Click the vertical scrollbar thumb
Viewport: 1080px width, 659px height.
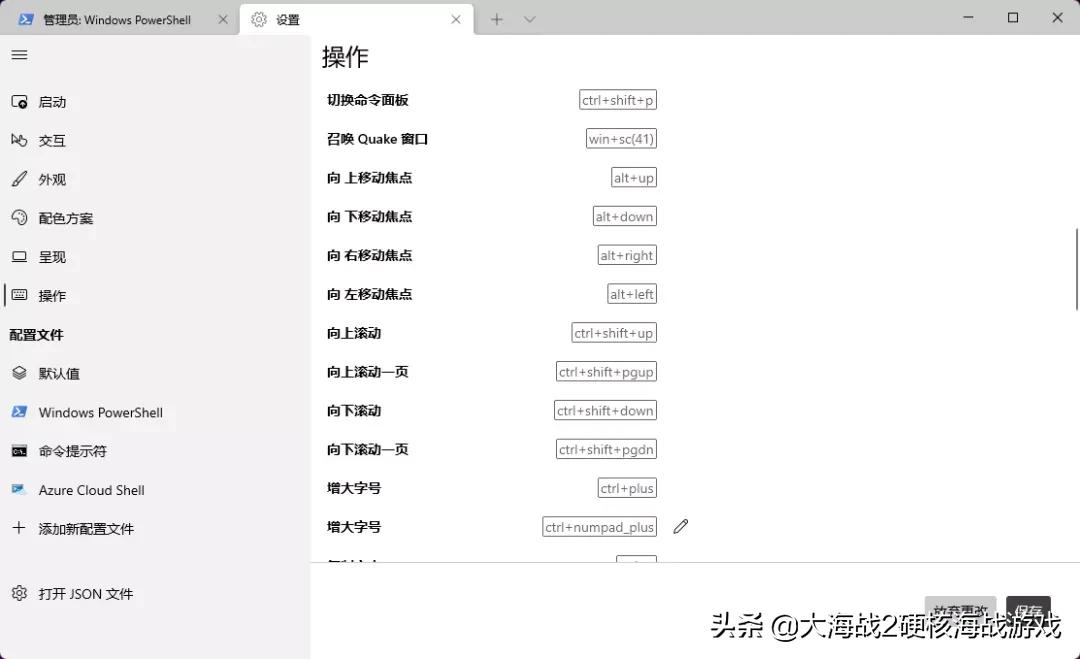[x=1077, y=269]
